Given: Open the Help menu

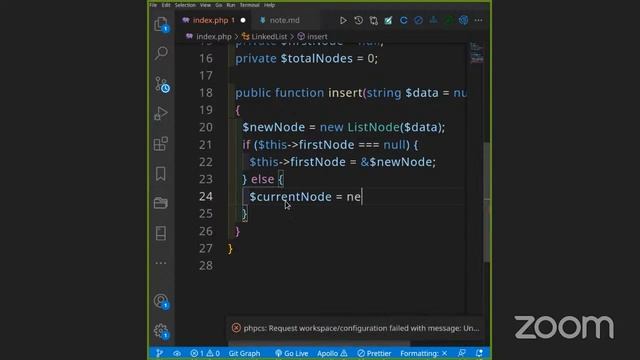Looking at the screenshot, I should [269, 5].
